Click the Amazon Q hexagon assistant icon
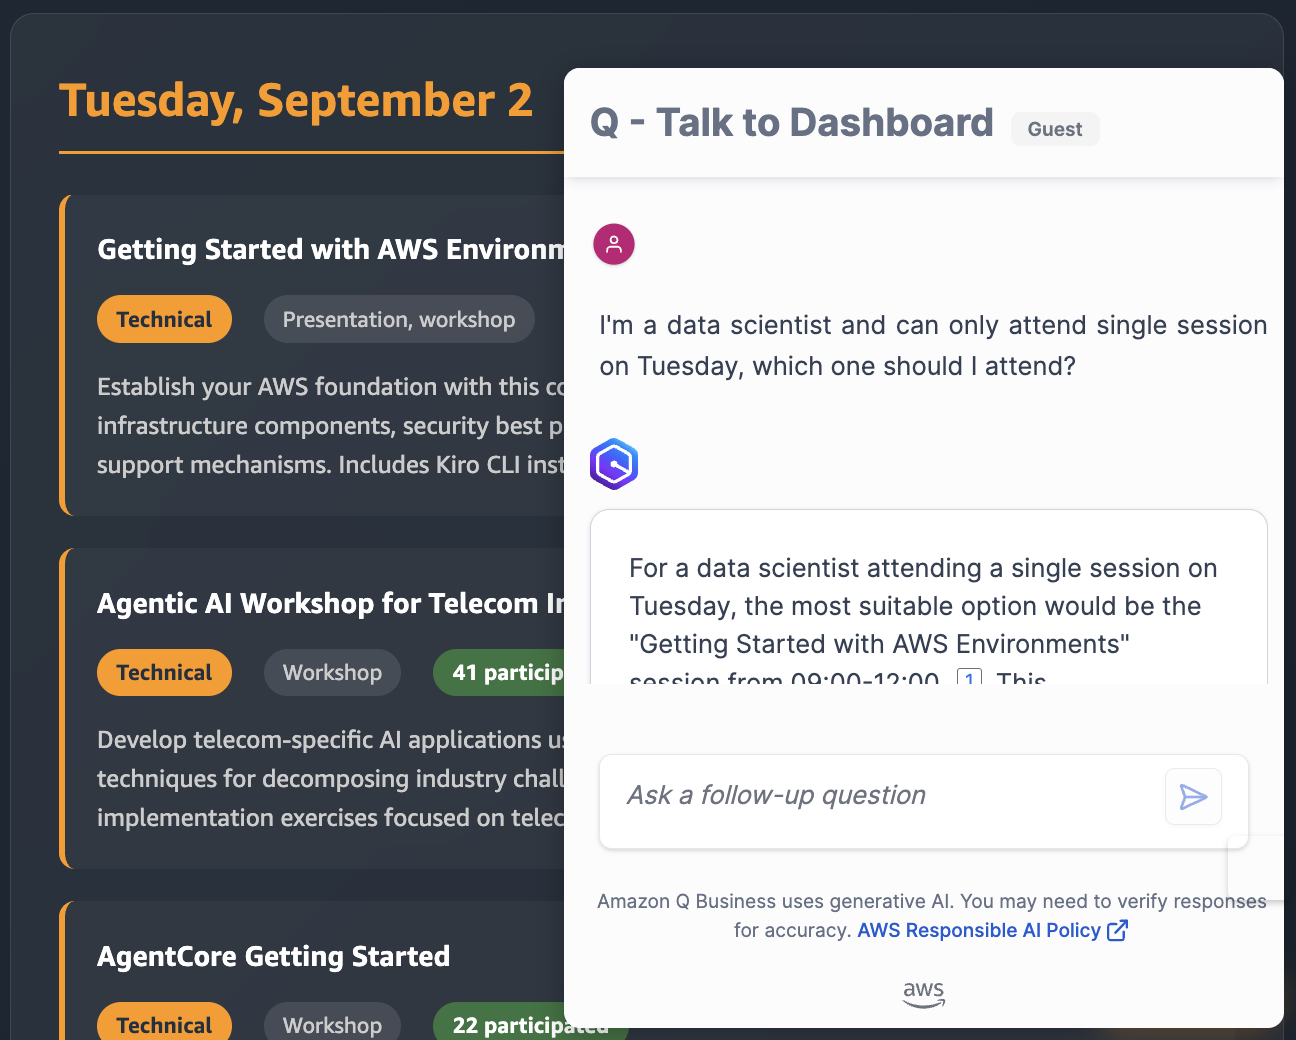Viewport: 1296px width, 1040px height. pyautogui.click(x=613, y=464)
